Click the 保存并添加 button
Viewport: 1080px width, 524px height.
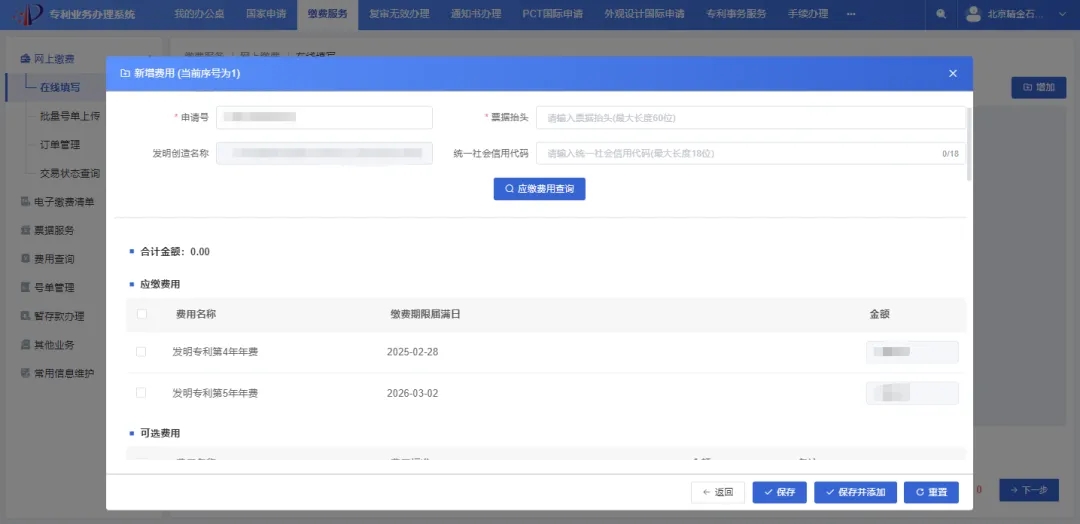855,492
